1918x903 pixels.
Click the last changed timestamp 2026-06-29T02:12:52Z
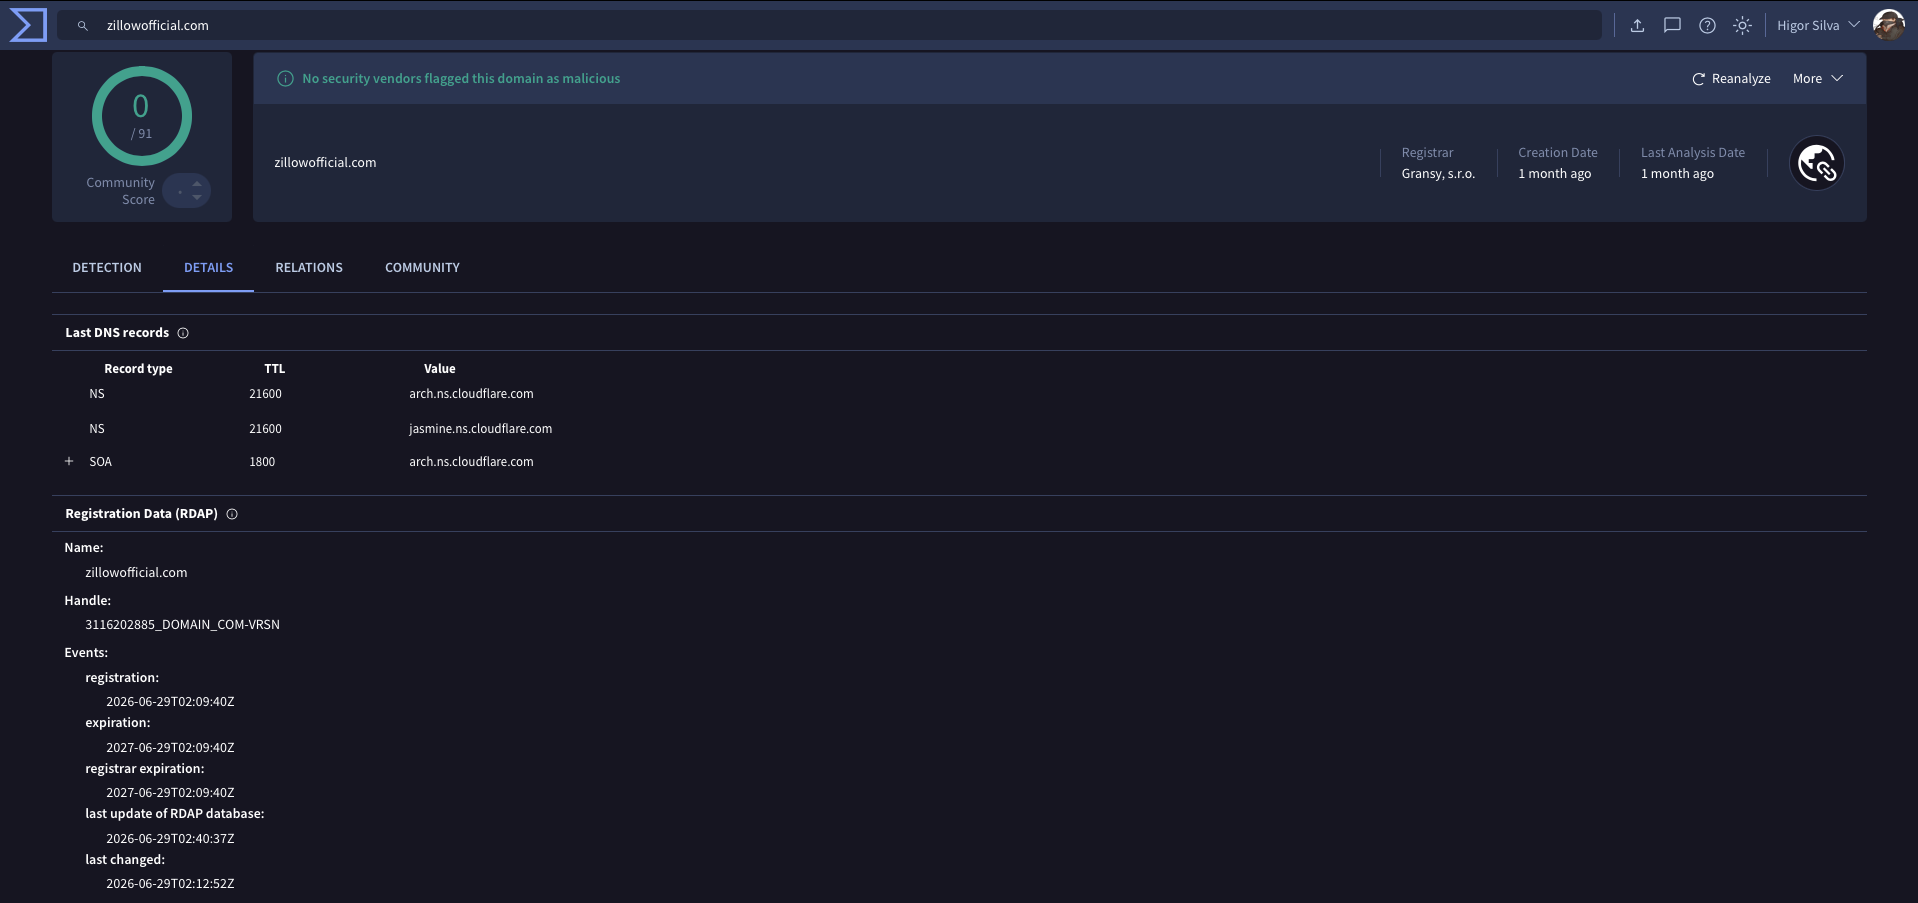point(170,884)
